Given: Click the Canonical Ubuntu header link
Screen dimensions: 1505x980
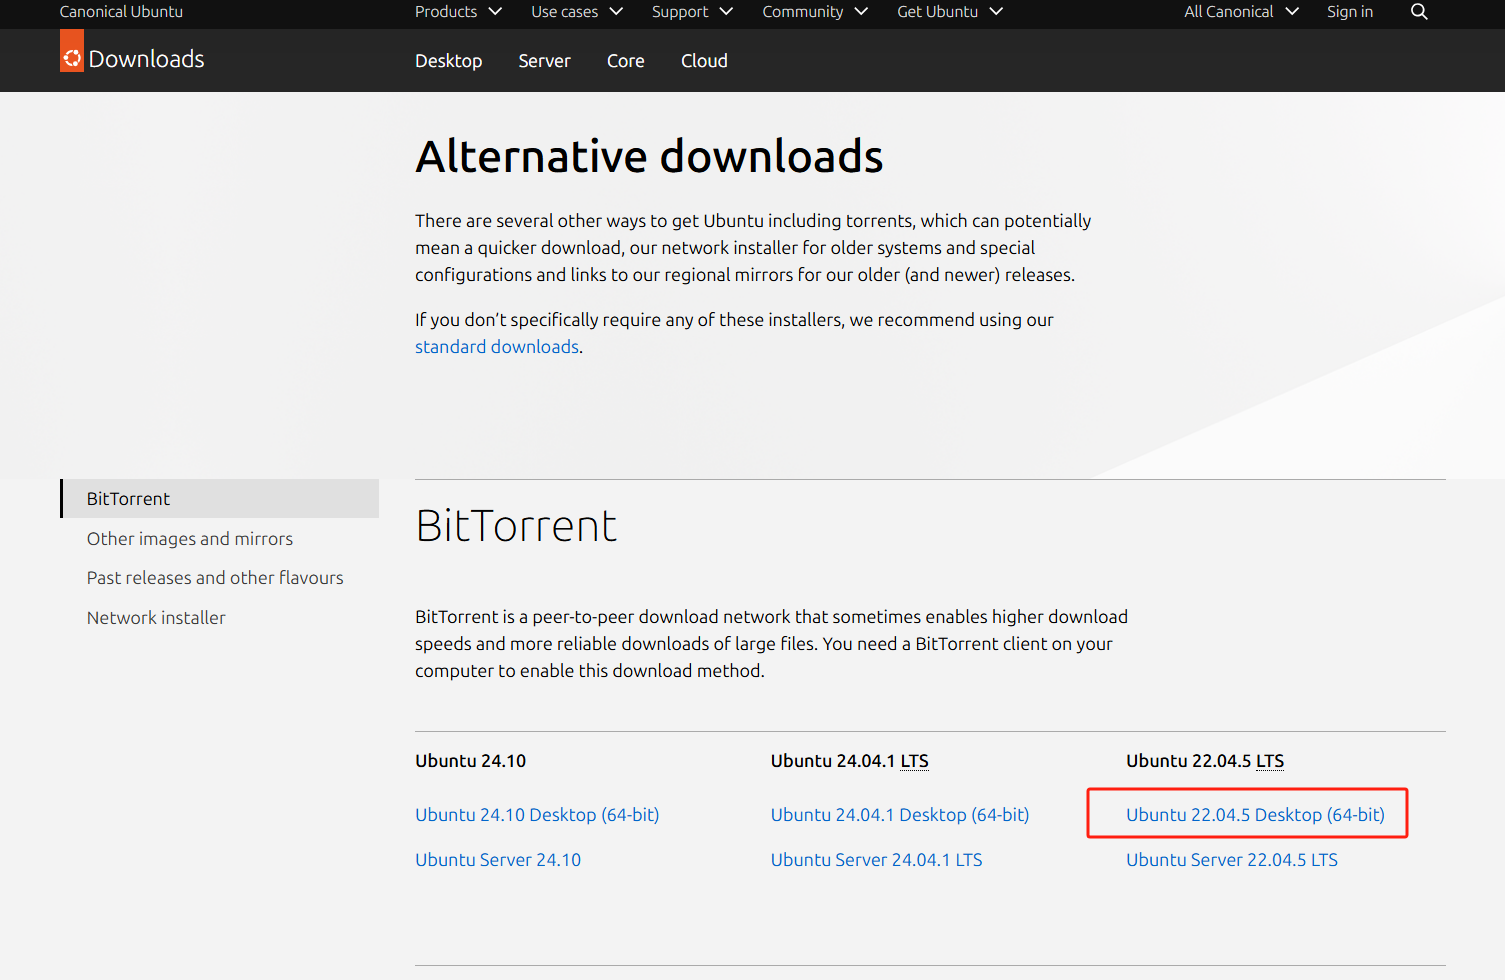Looking at the screenshot, I should 121,12.
